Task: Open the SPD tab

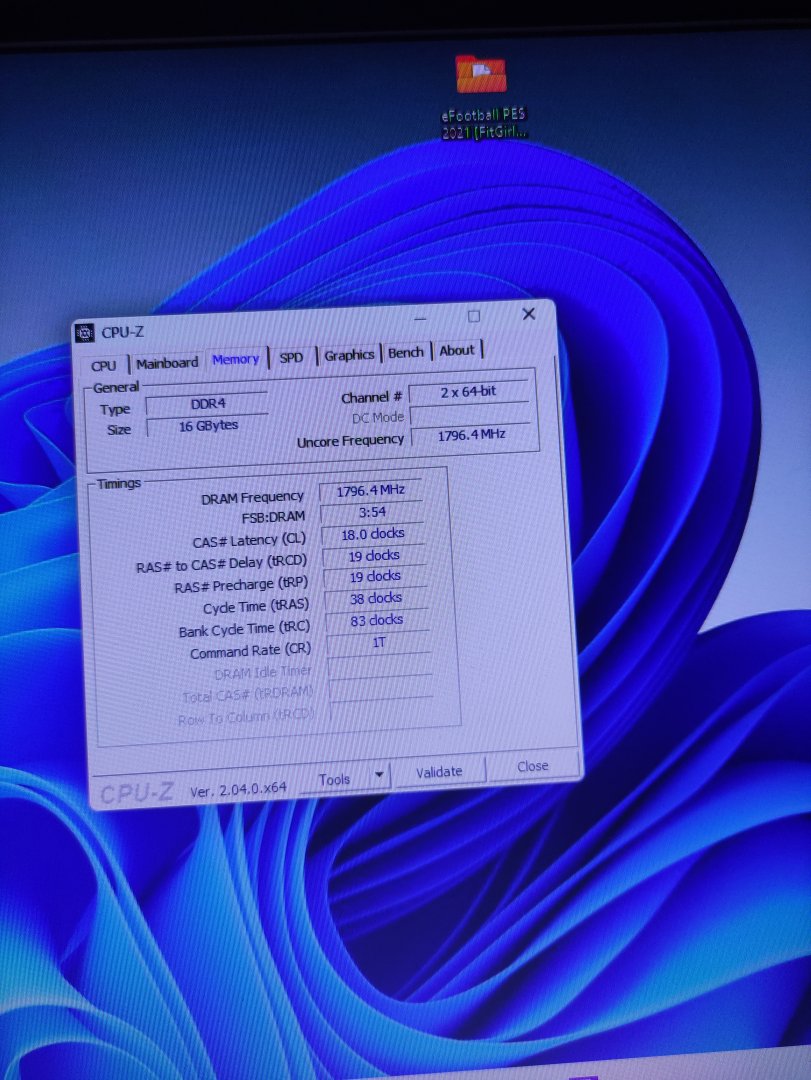Action: point(291,357)
